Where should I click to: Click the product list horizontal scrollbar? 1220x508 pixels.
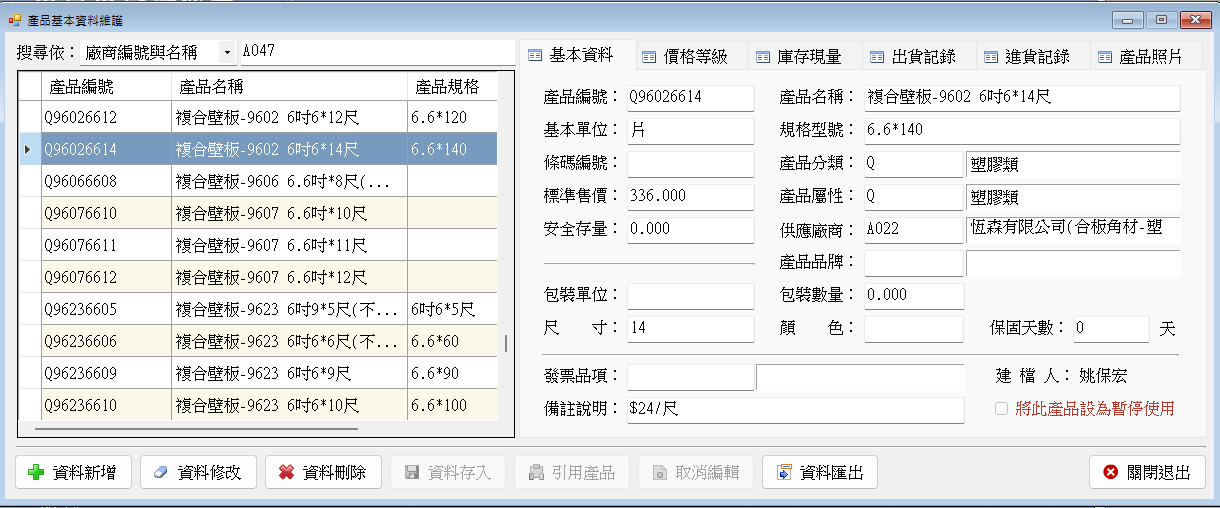pyautogui.click(x=196, y=429)
